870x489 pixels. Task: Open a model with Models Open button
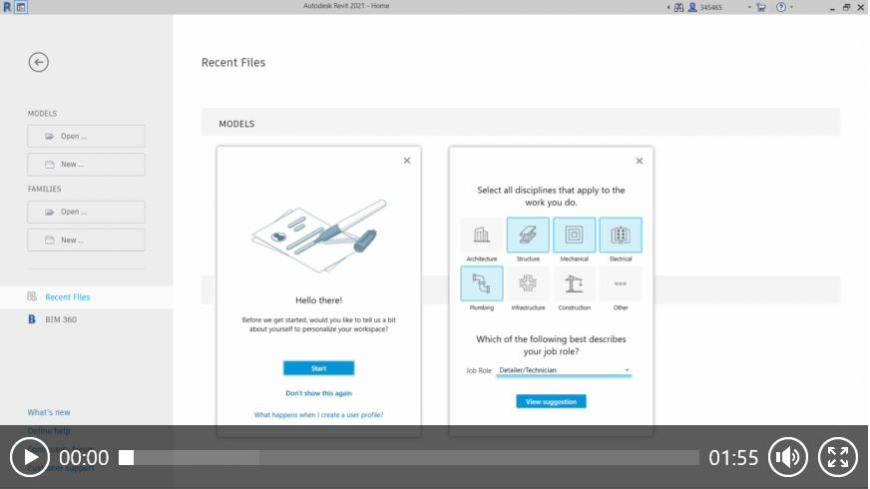(86, 136)
